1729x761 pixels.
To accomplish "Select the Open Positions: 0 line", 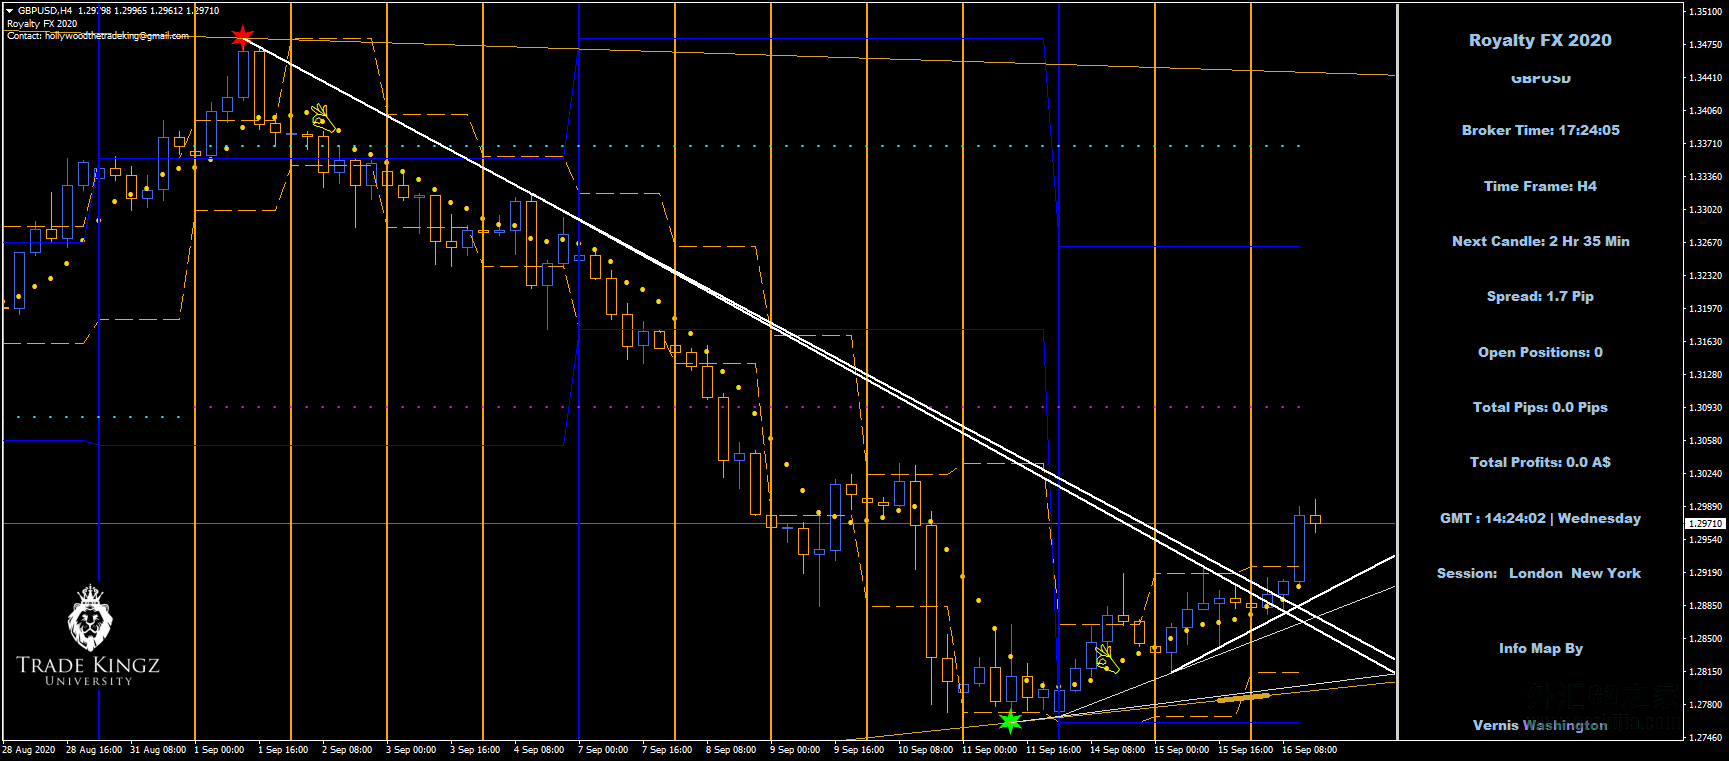I will click(x=1540, y=352).
